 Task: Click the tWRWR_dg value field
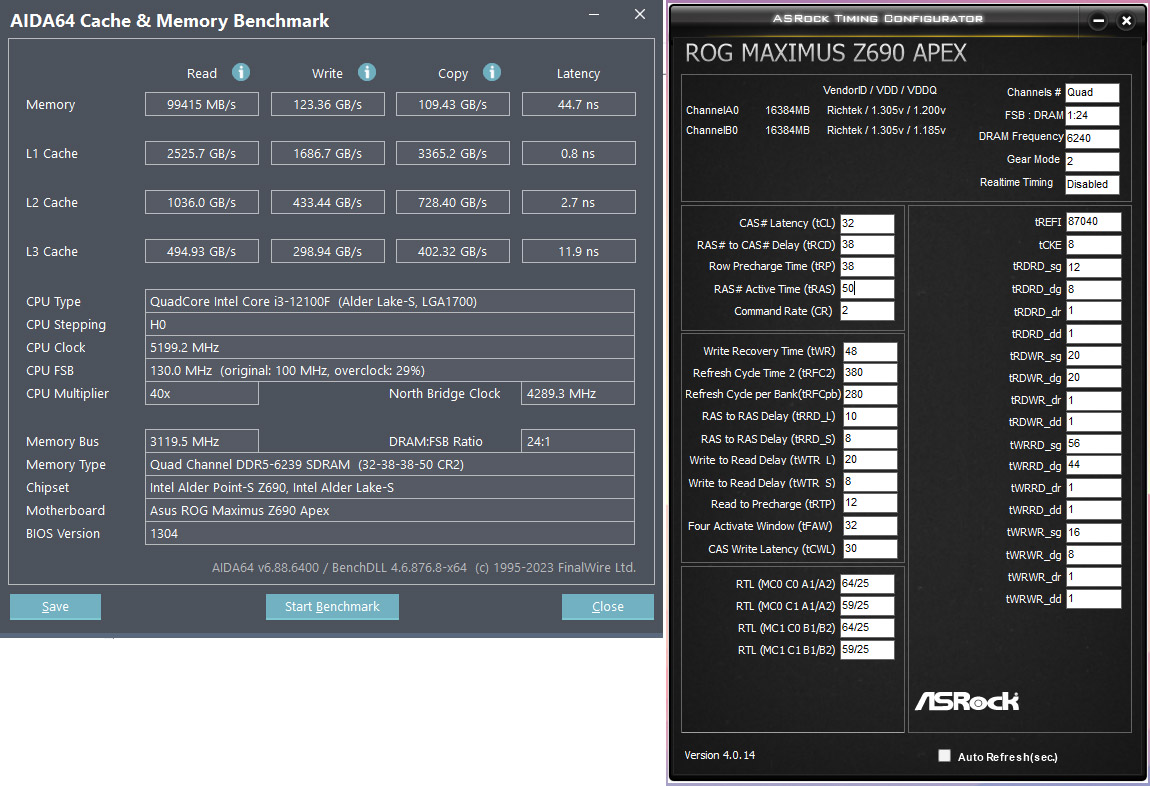[x=1094, y=554]
